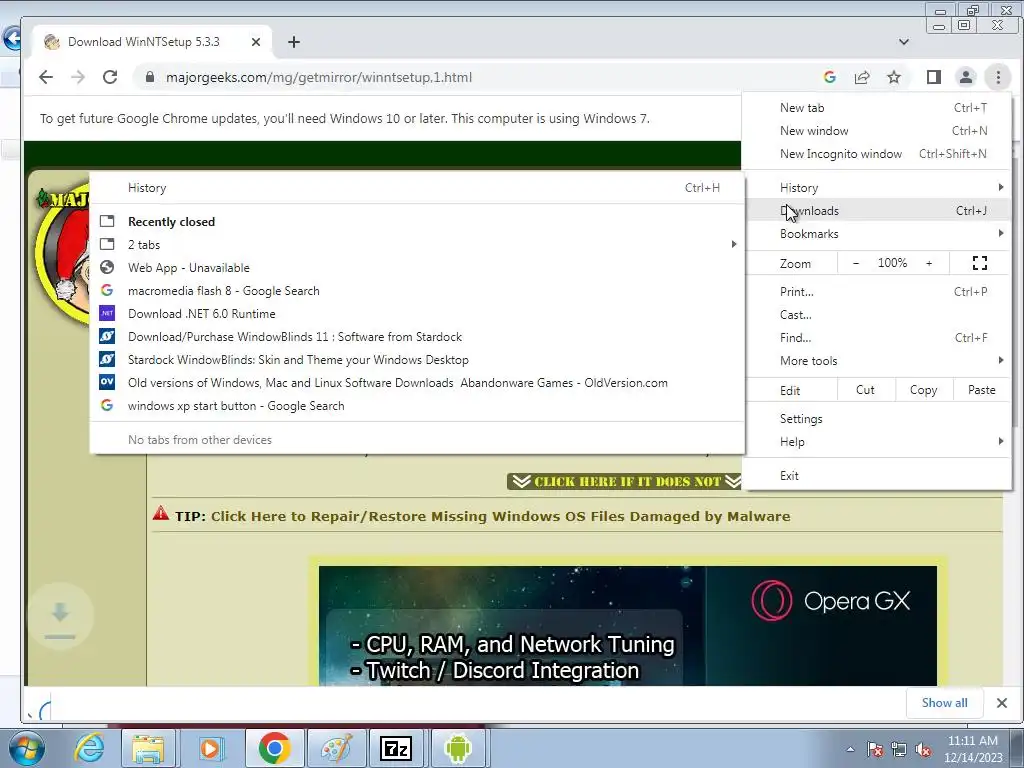Show hidden tray icons arrow
This screenshot has height=768, width=1024.
(x=850, y=749)
